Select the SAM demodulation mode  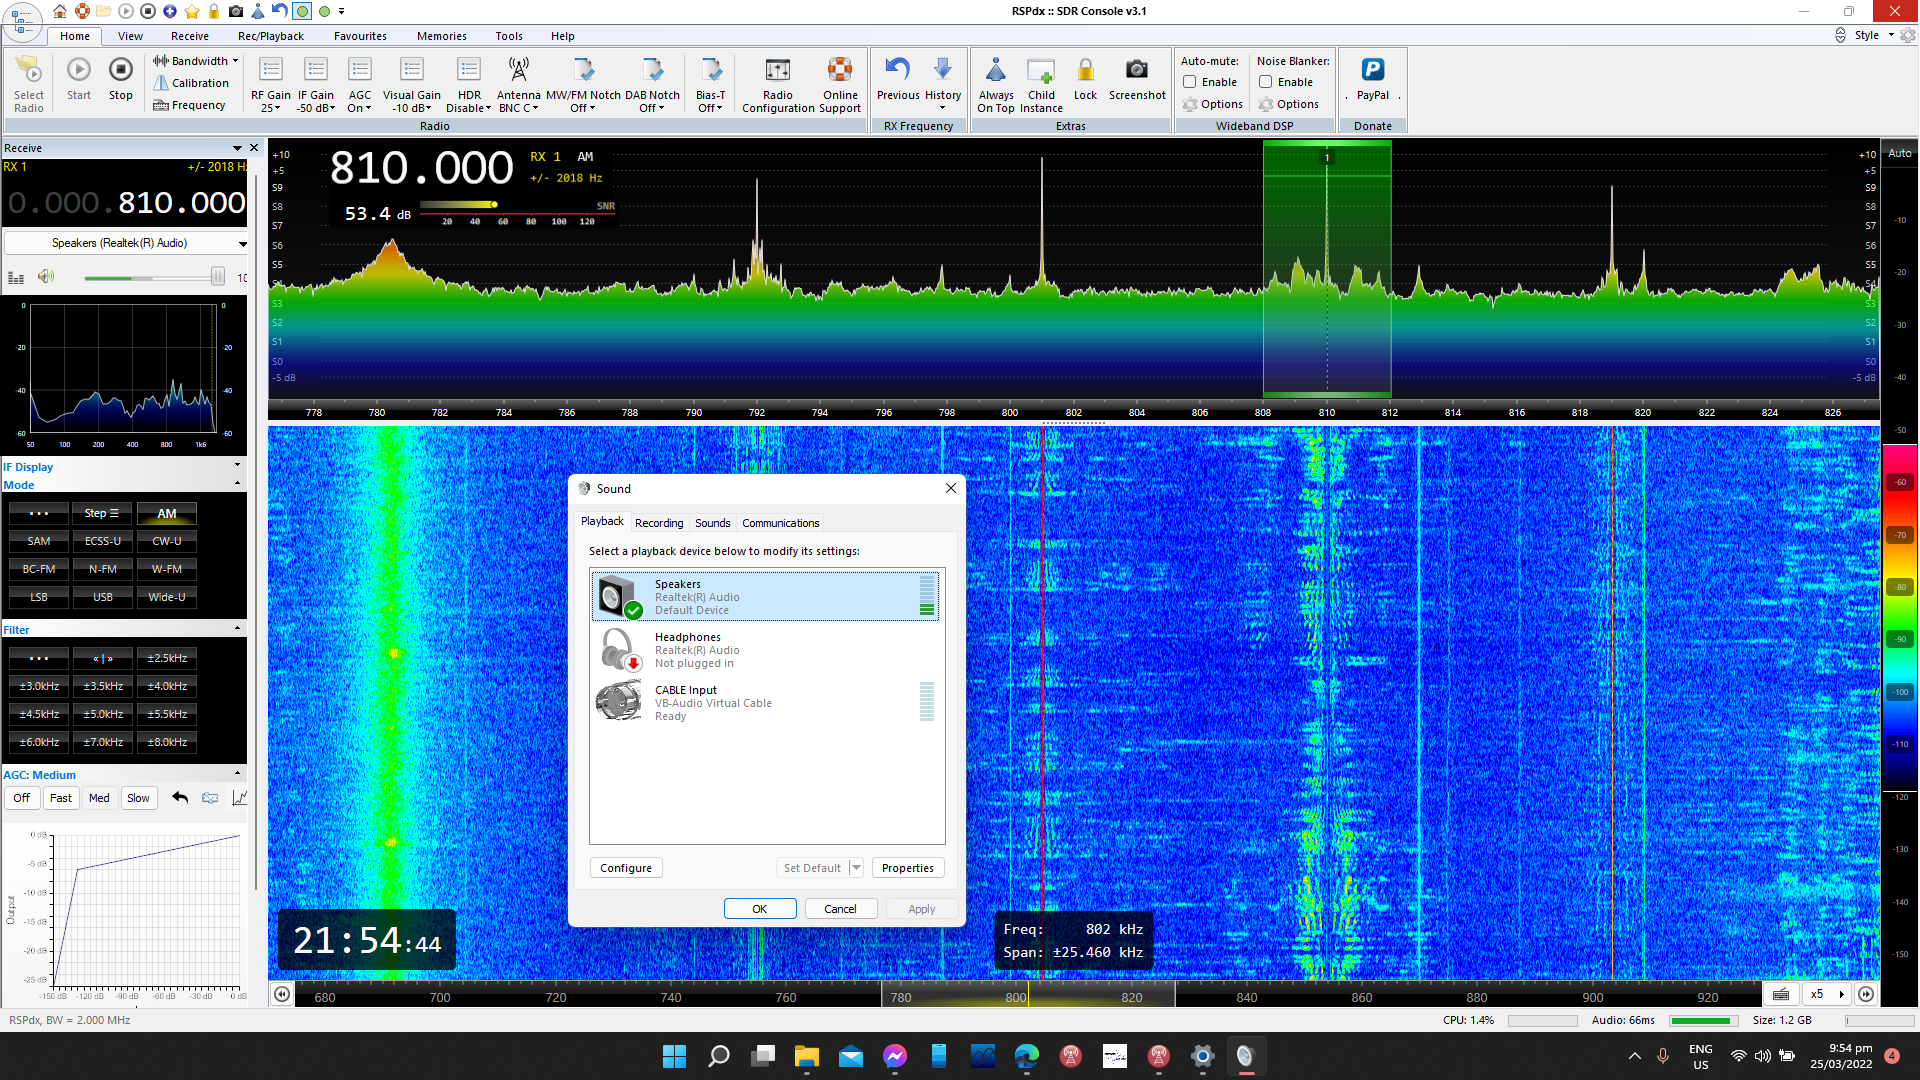(39, 541)
